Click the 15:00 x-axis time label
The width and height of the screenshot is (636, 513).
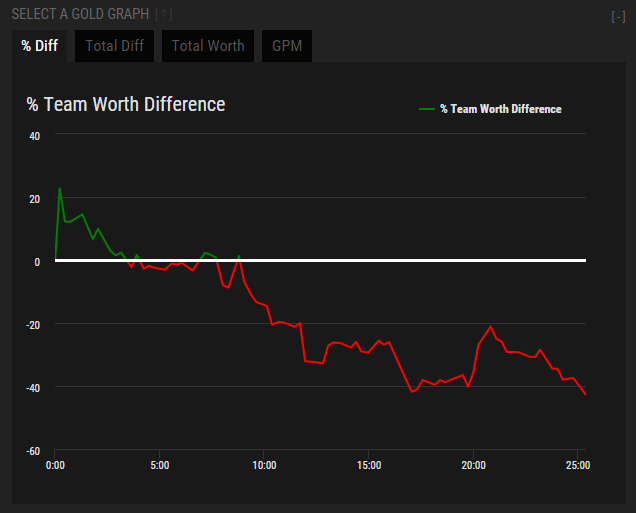369,465
